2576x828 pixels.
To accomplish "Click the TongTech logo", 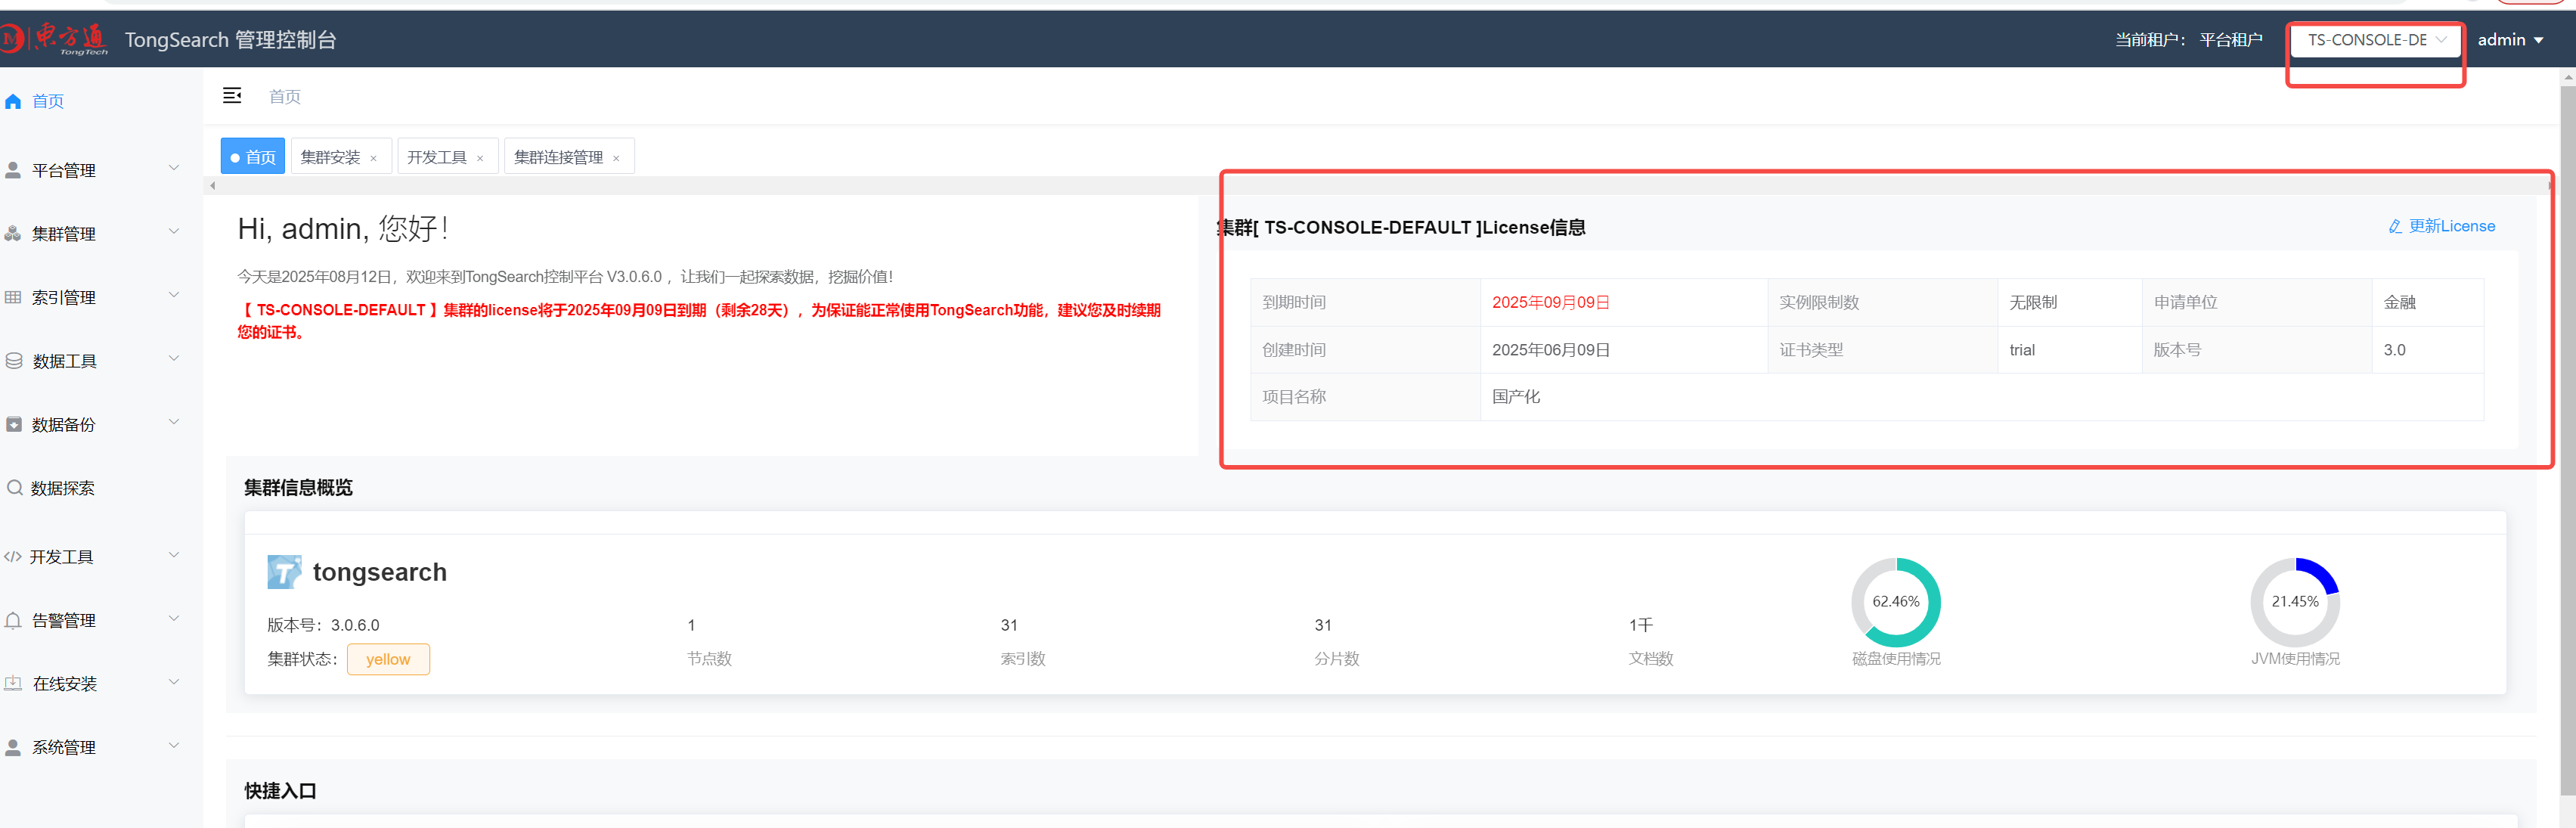I will pos(54,39).
